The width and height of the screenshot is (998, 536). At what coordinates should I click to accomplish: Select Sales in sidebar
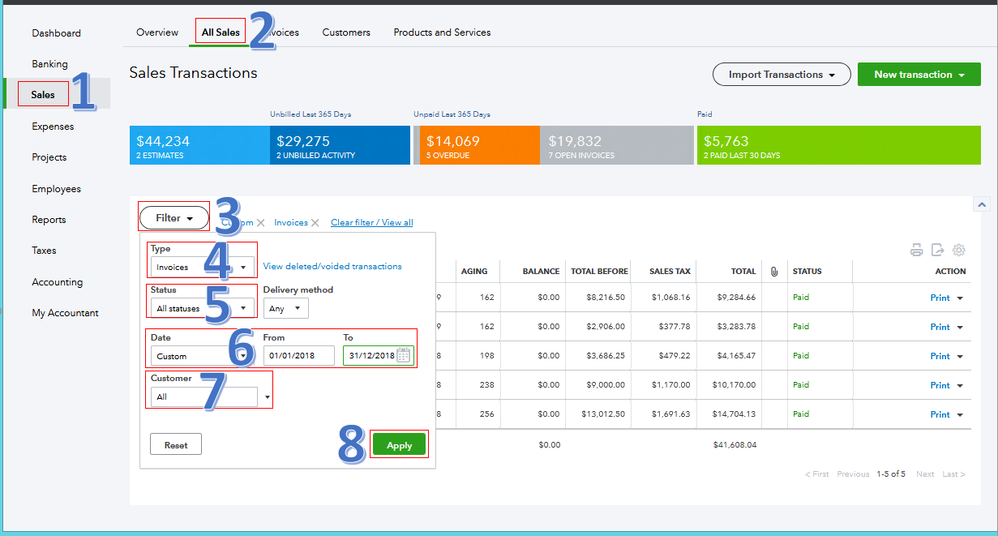point(43,94)
